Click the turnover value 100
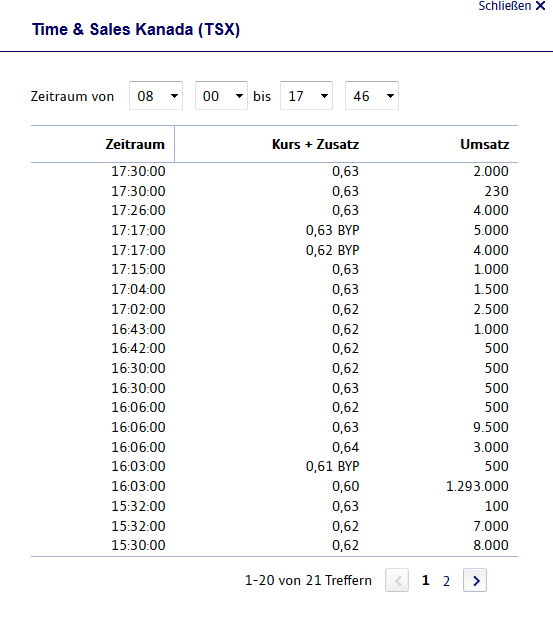The width and height of the screenshot is (553, 636). [x=497, y=507]
